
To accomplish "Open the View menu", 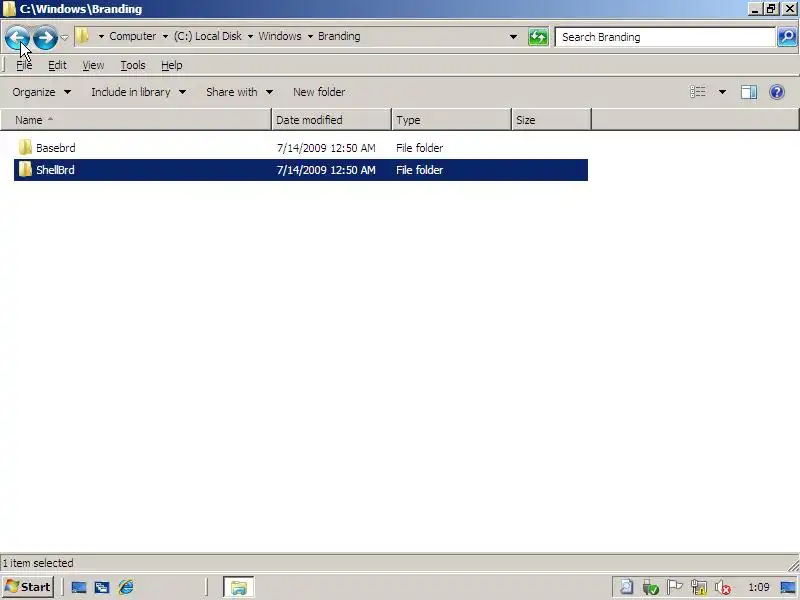I will [93, 65].
